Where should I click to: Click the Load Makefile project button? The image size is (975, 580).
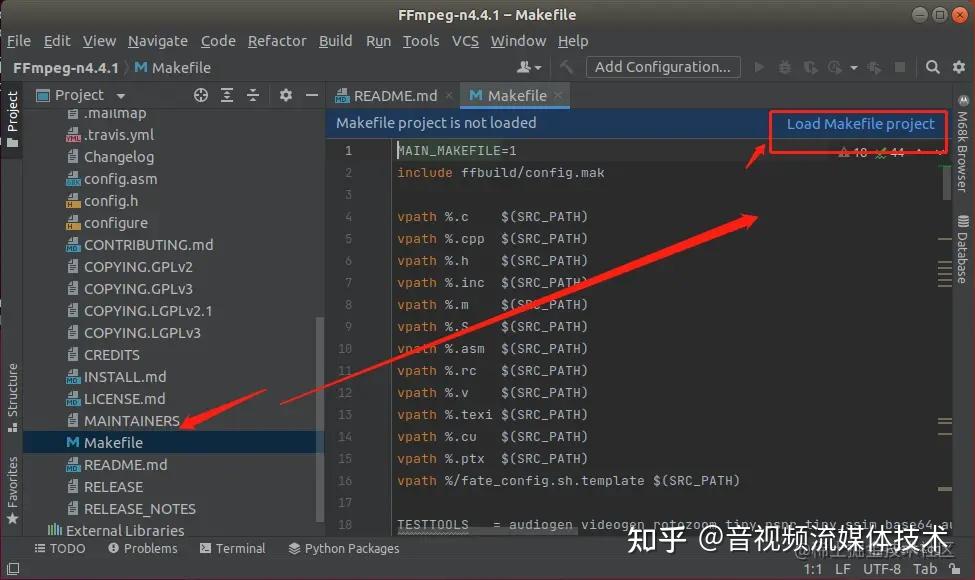pos(857,124)
